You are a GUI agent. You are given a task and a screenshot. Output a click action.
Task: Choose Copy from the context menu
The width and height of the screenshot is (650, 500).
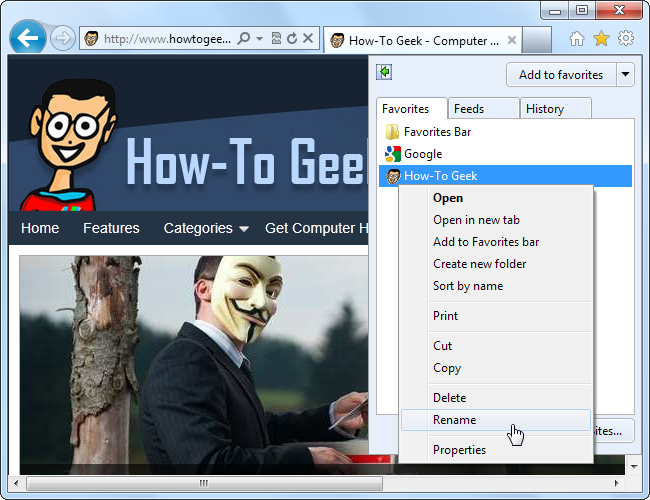tap(497, 368)
